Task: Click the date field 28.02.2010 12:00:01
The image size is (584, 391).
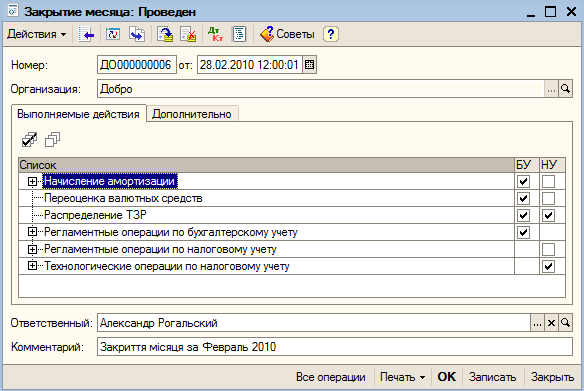Action: click(x=250, y=65)
